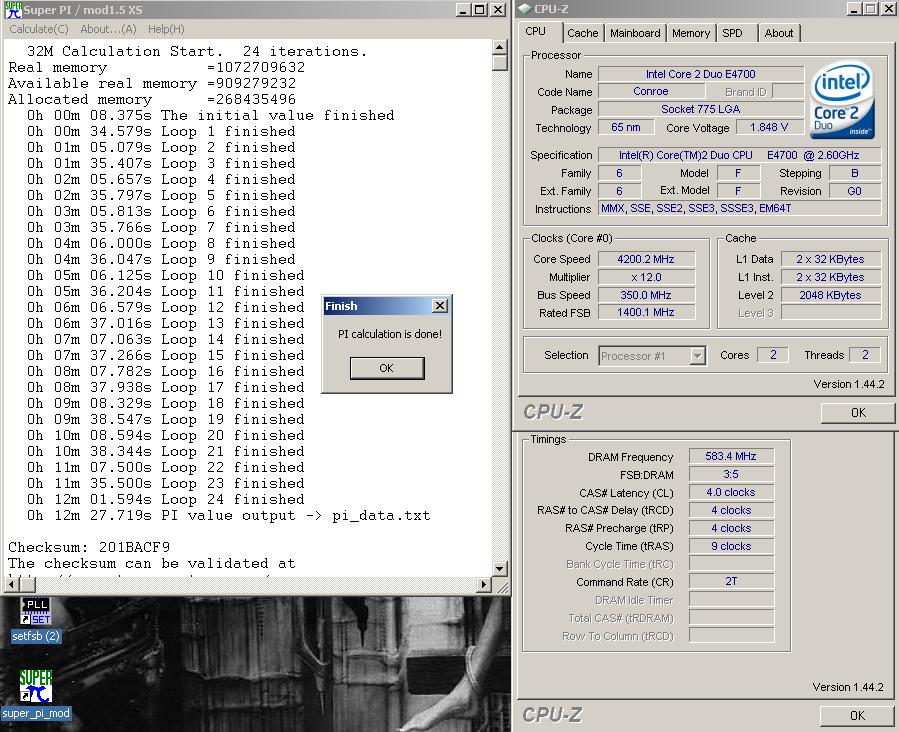The width and height of the screenshot is (899, 732).
Task: Click the Cycle Time (tRAS) value 9 clocks
Action: point(731,546)
